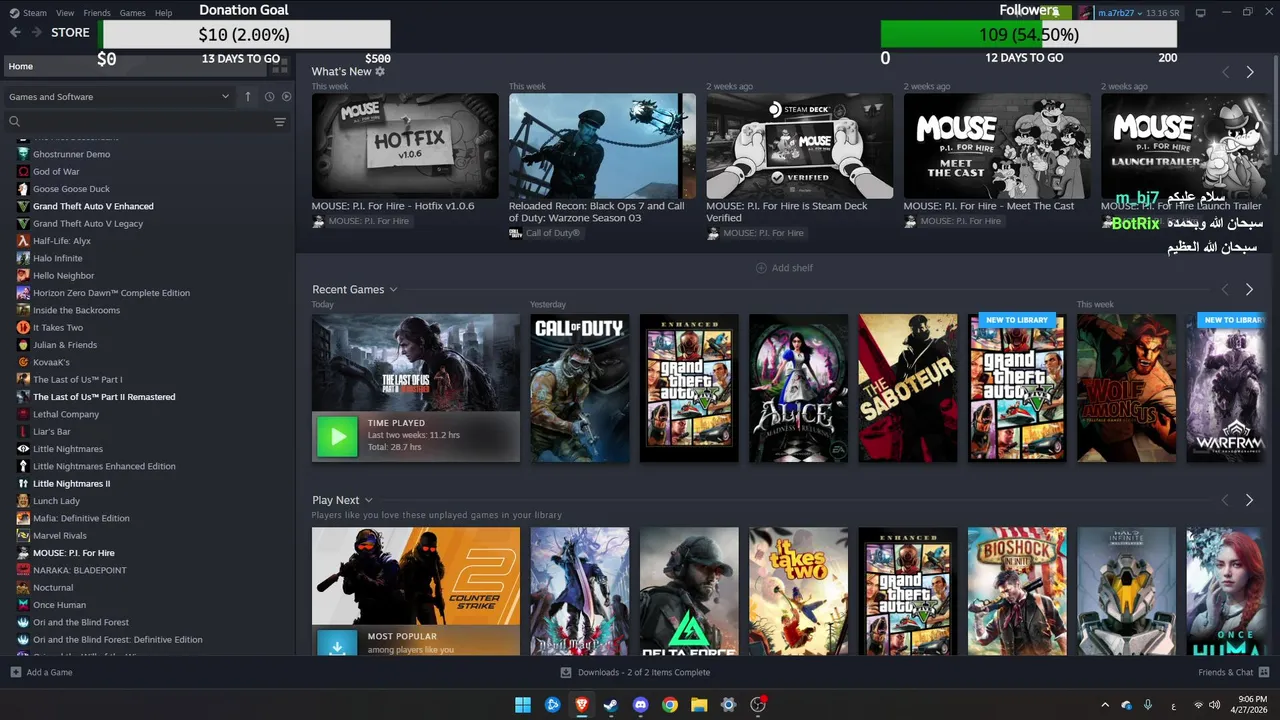Open The Saboteur game cover
Screen dimensions: 1280x720
[907, 388]
